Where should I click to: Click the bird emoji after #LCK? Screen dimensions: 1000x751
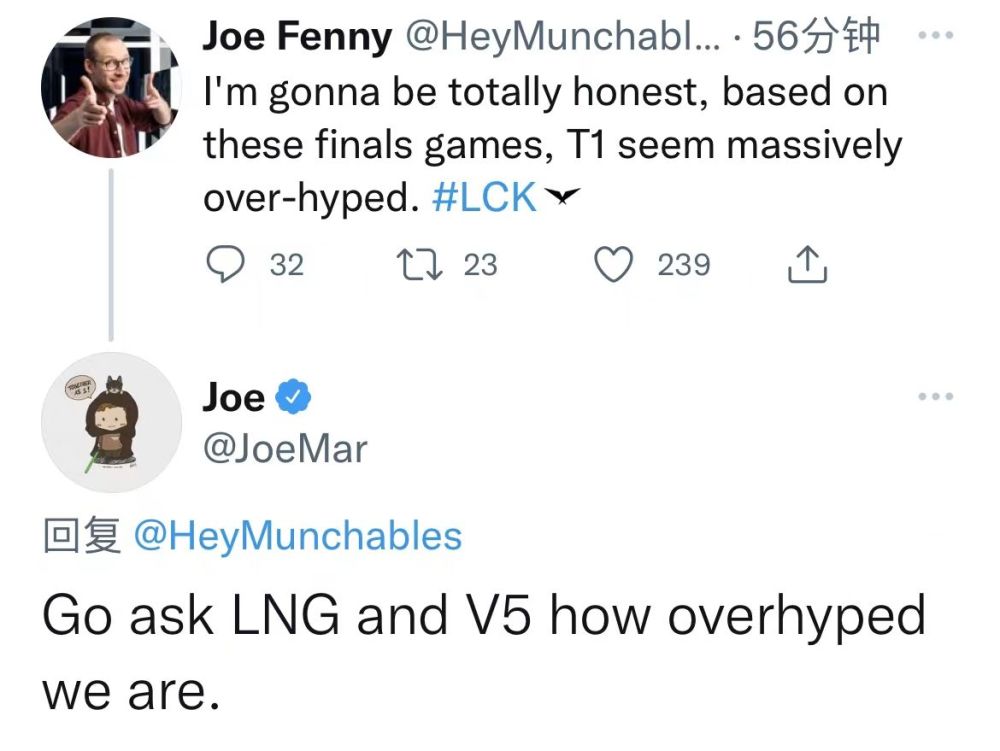pyautogui.click(x=564, y=198)
